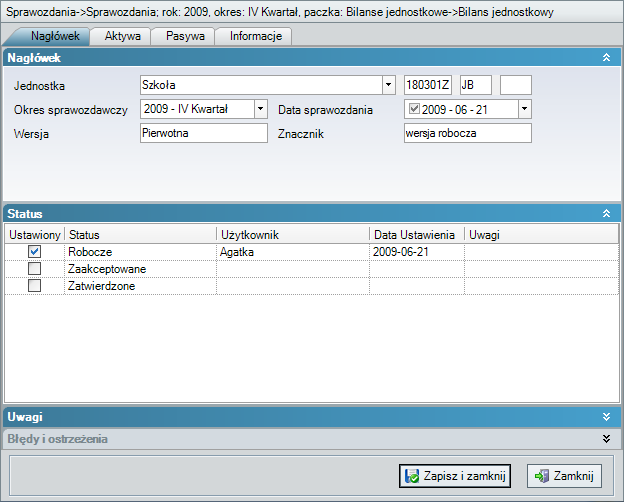
Task: Collapse the Nagłówek section
Action: tap(606, 58)
